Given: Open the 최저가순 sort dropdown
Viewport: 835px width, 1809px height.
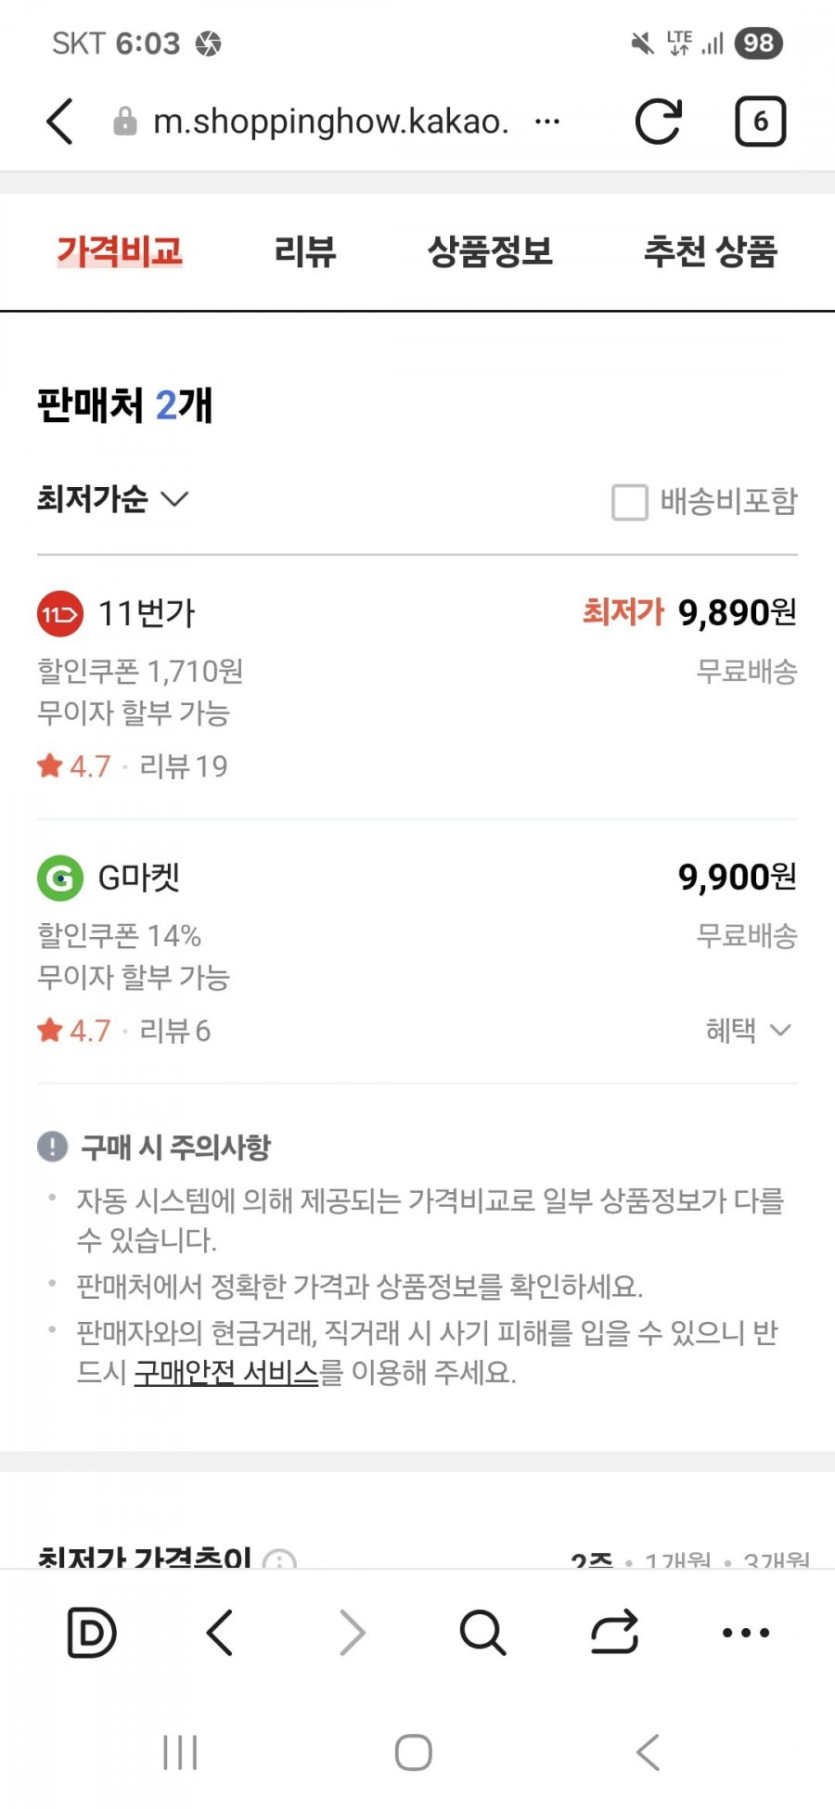Looking at the screenshot, I should click(112, 498).
